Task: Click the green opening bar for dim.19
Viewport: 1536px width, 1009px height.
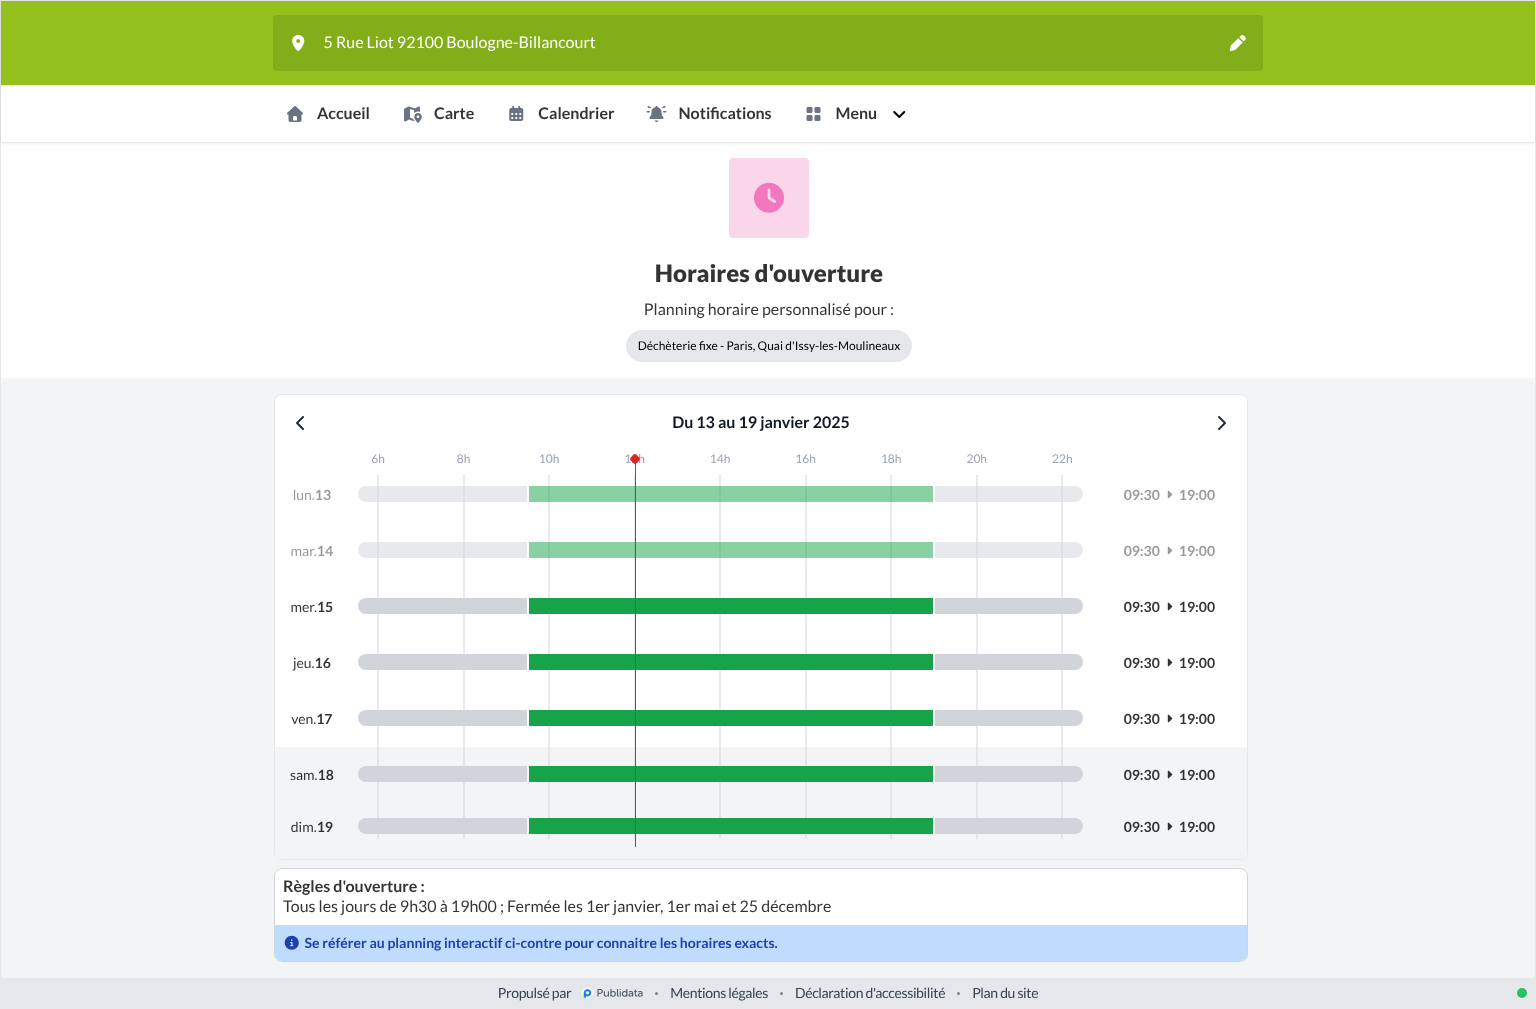Action: [731, 826]
